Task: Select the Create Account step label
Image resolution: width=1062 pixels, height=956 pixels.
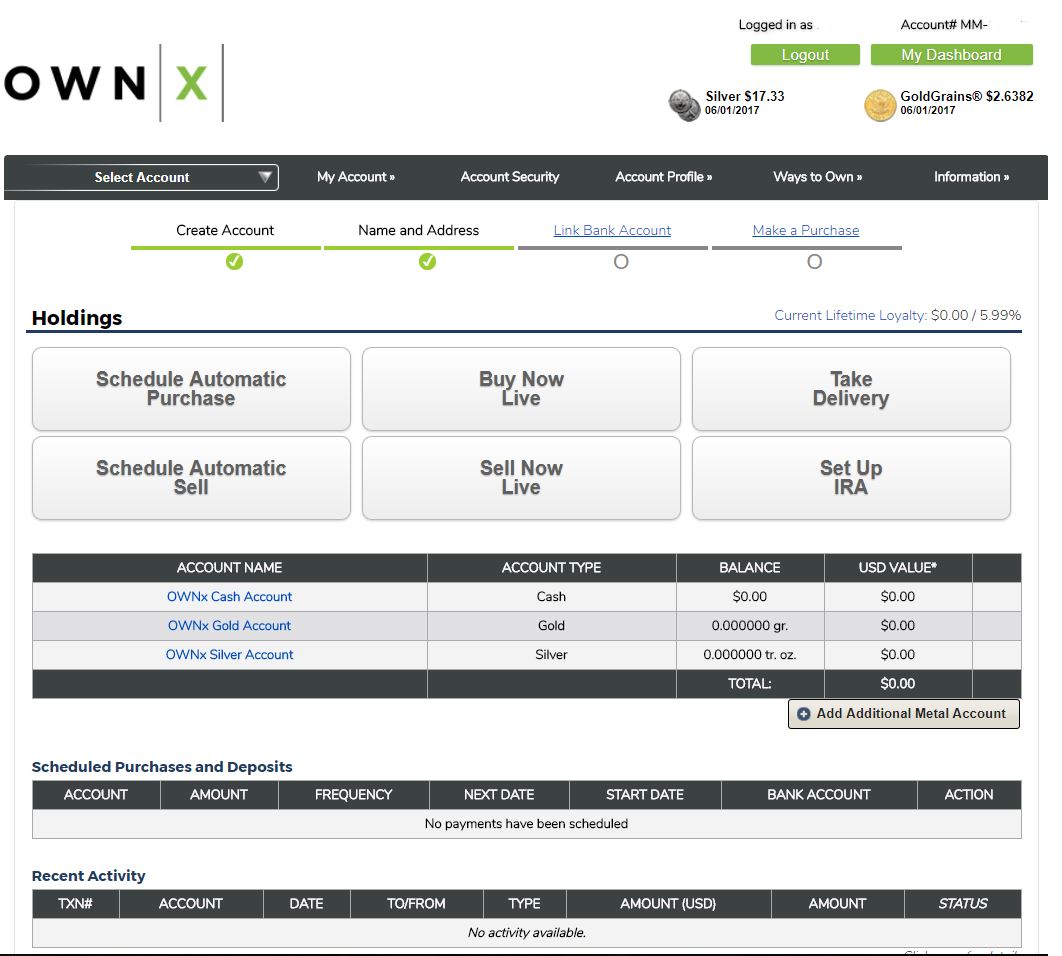Action: pyautogui.click(x=225, y=230)
